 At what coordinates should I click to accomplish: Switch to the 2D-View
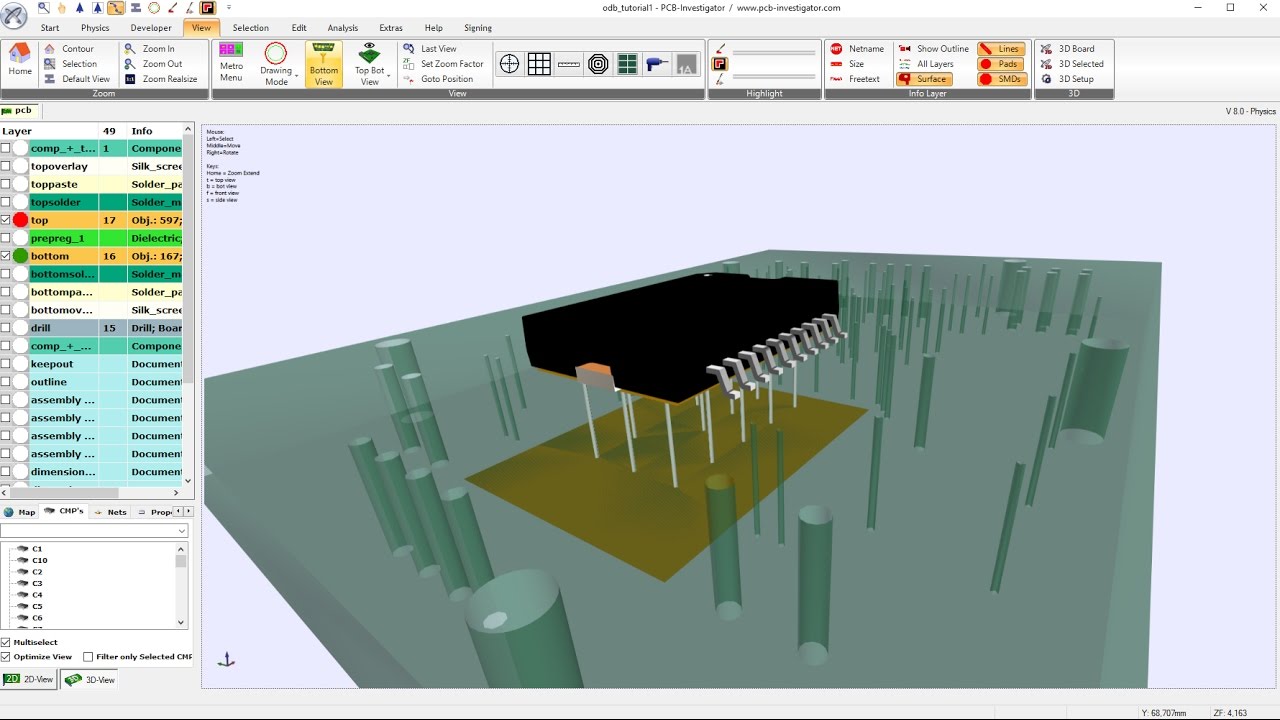pos(29,679)
